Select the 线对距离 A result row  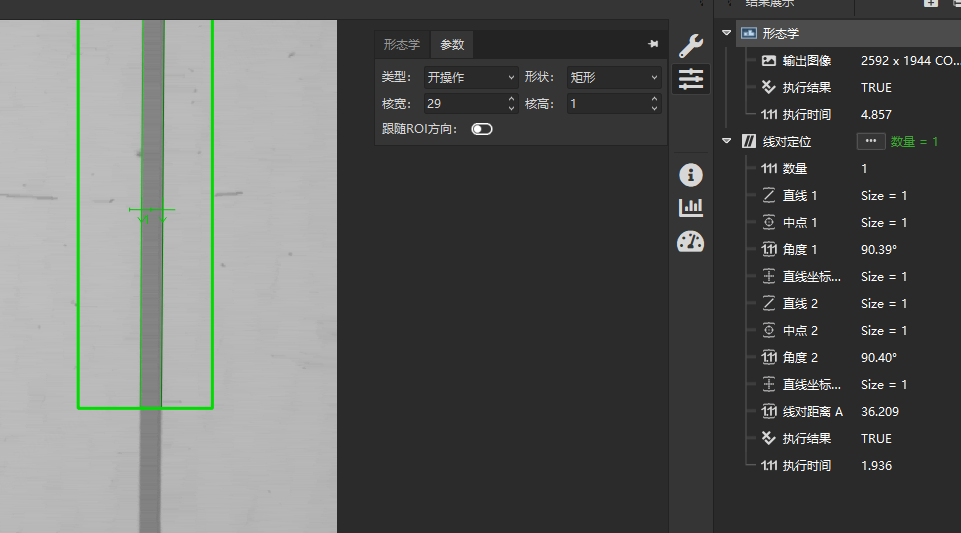[x=812, y=412]
